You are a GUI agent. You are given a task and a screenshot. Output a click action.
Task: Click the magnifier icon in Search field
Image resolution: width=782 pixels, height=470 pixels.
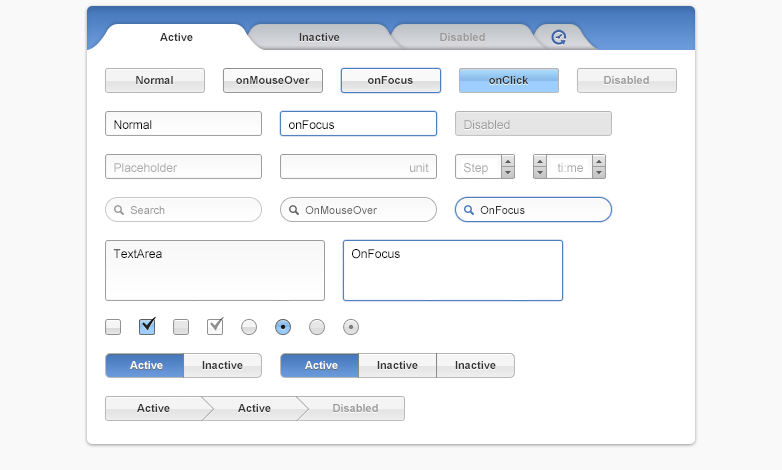(x=119, y=210)
